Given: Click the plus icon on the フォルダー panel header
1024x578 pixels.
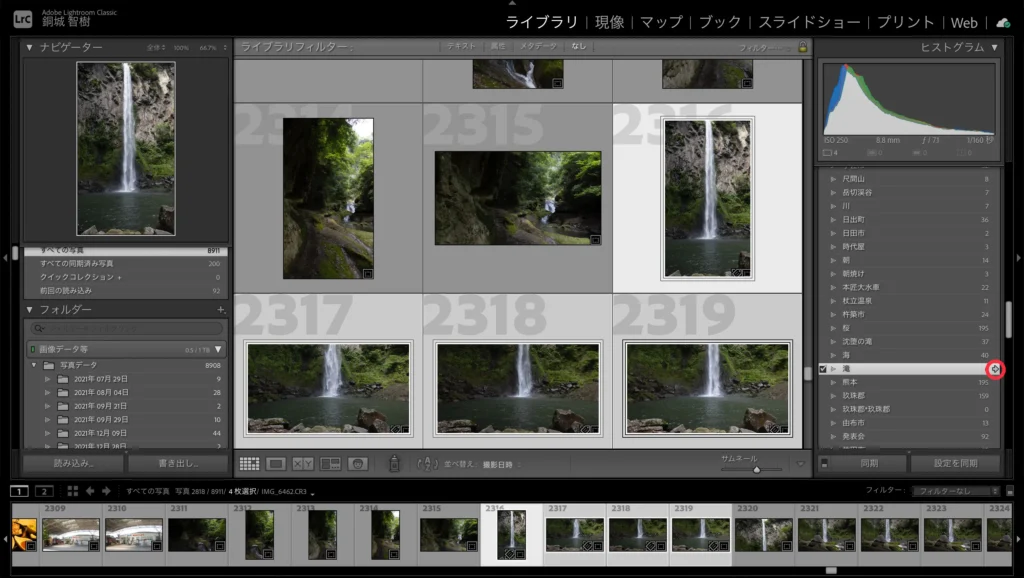Looking at the screenshot, I should (x=222, y=310).
